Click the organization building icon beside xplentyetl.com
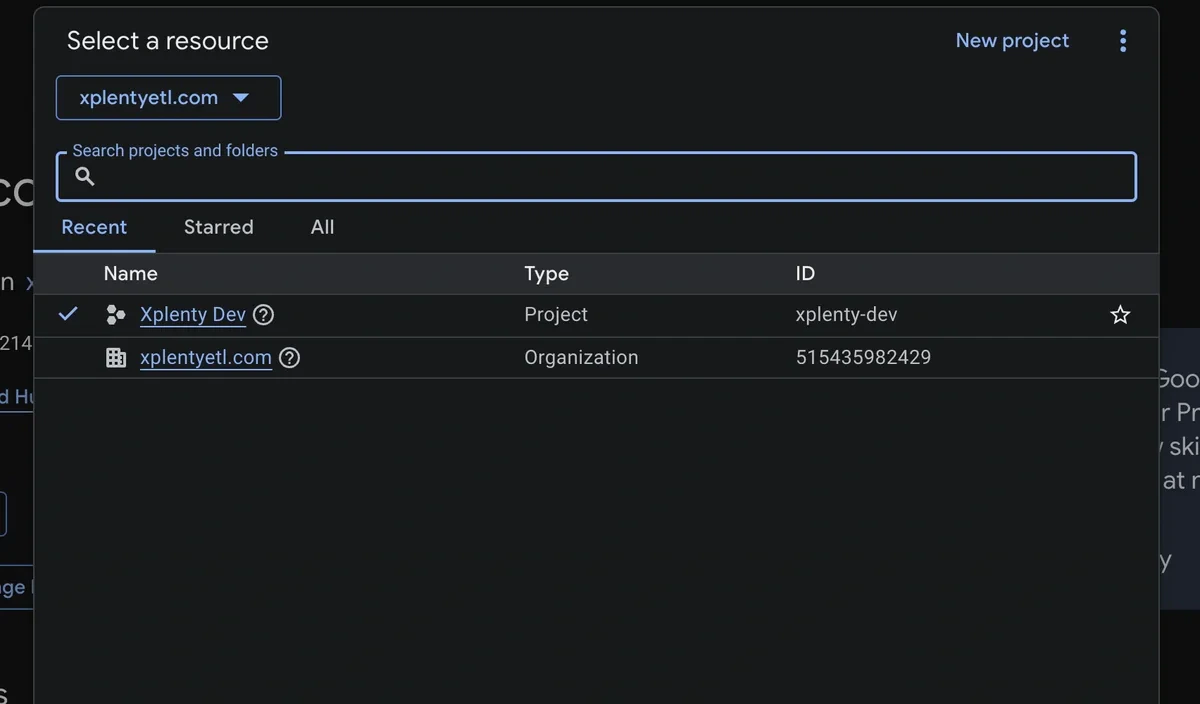1200x704 pixels. (x=116, y=358)
